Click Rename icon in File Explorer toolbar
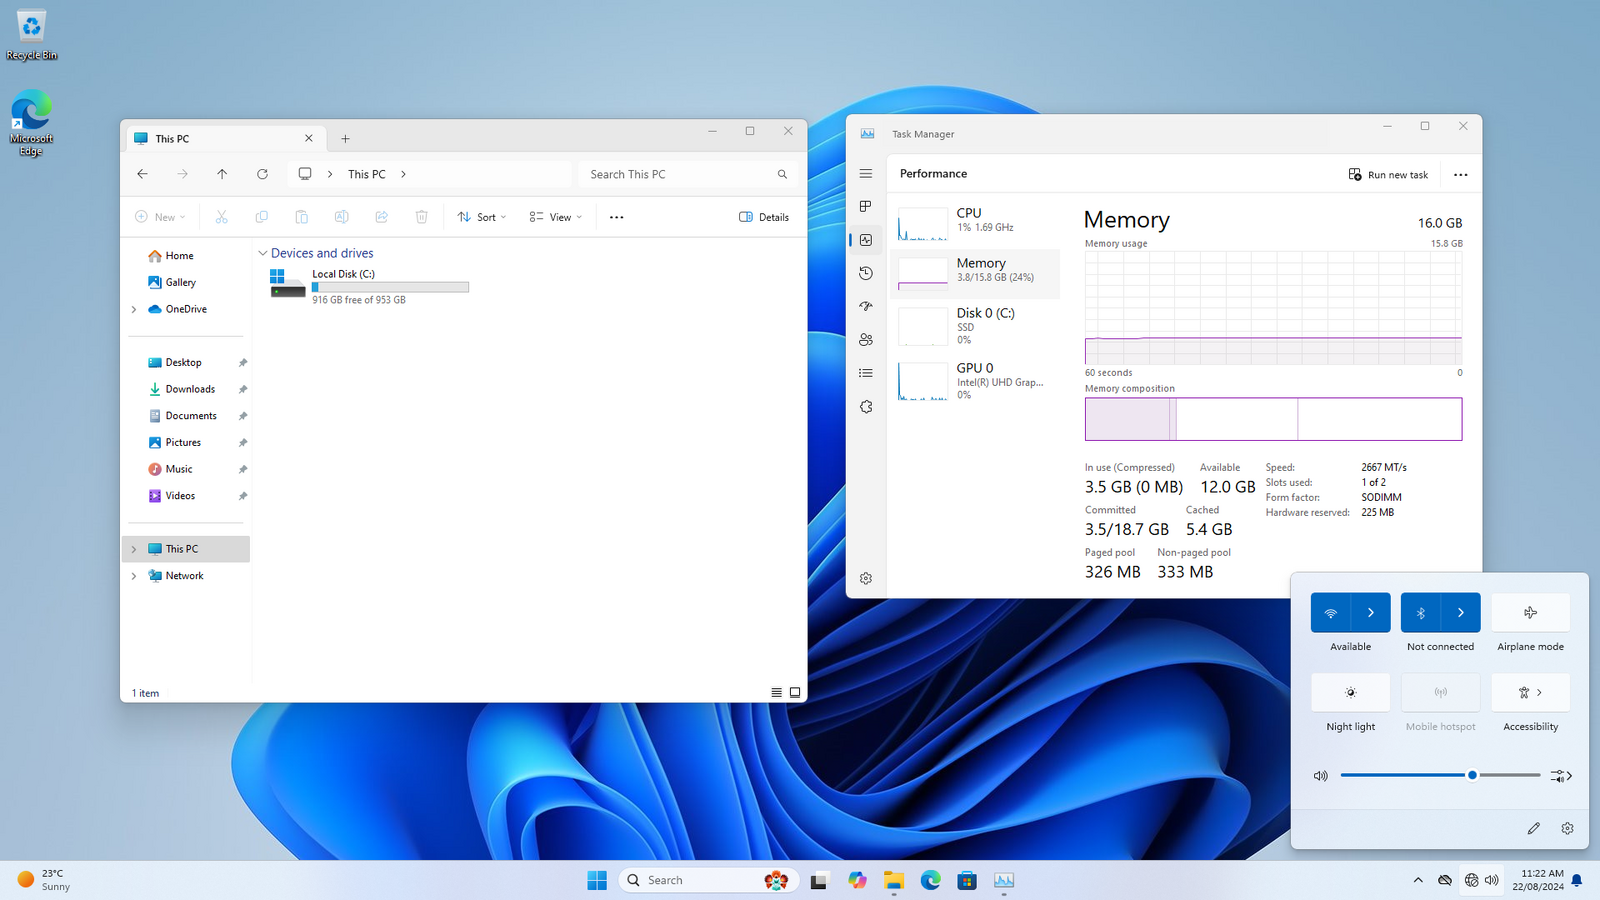Screen dimensions: 1600x900 (x=342, y=217)
